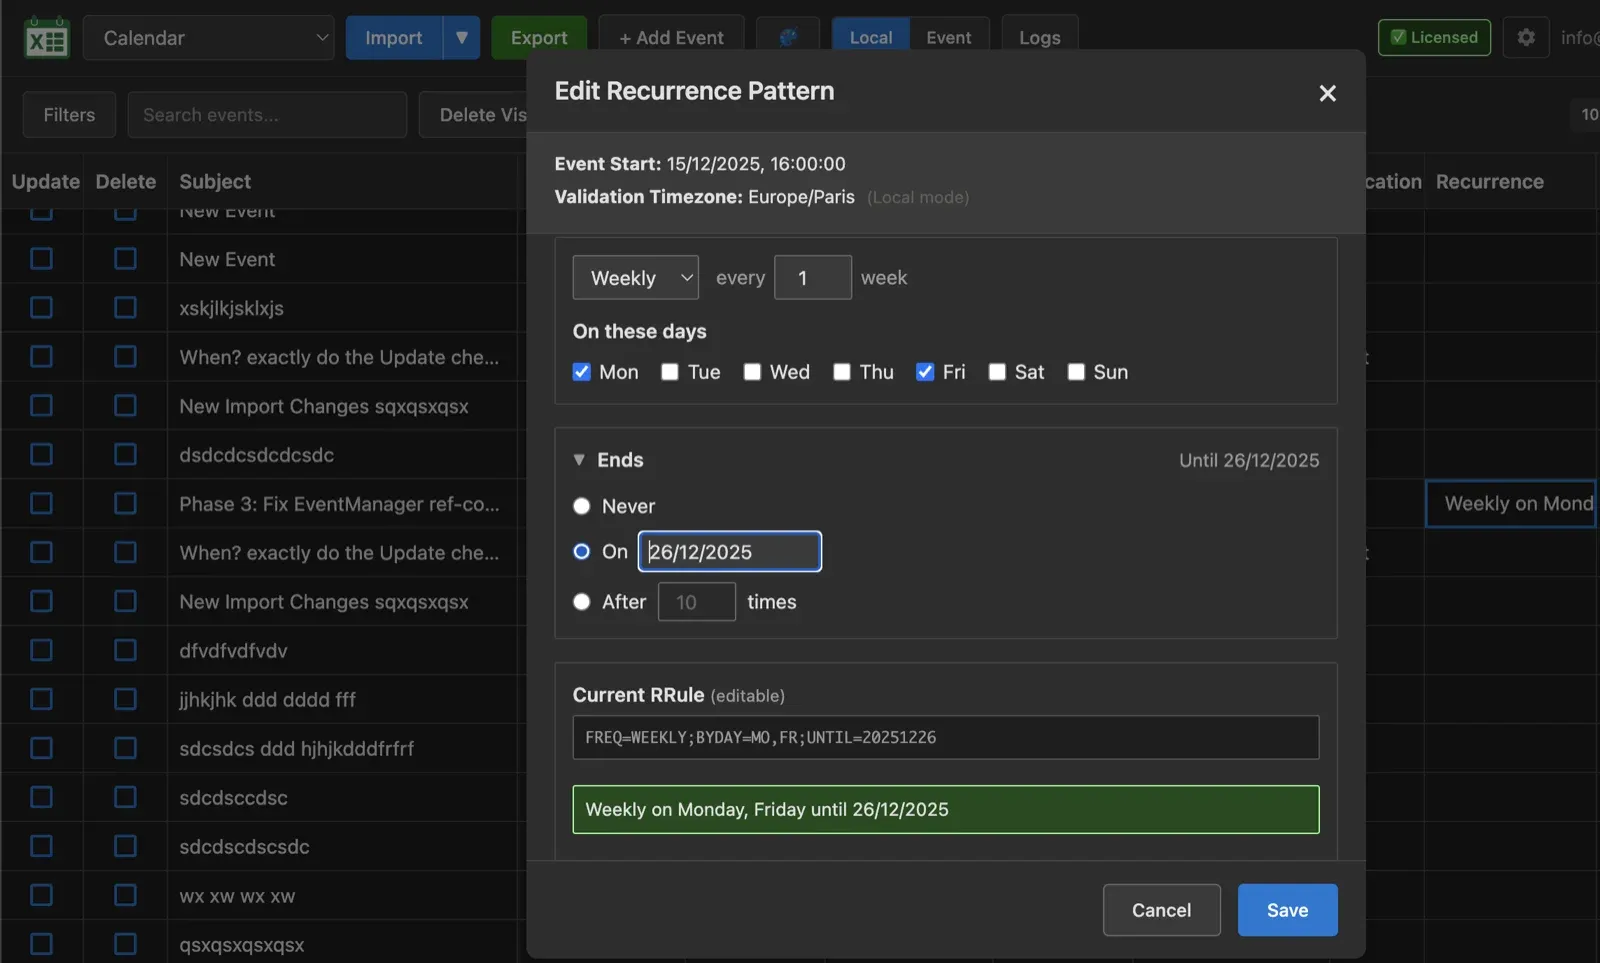Focus the Search events field
The width and height of the screenshot is (1600, 963).
pos(267,115)
